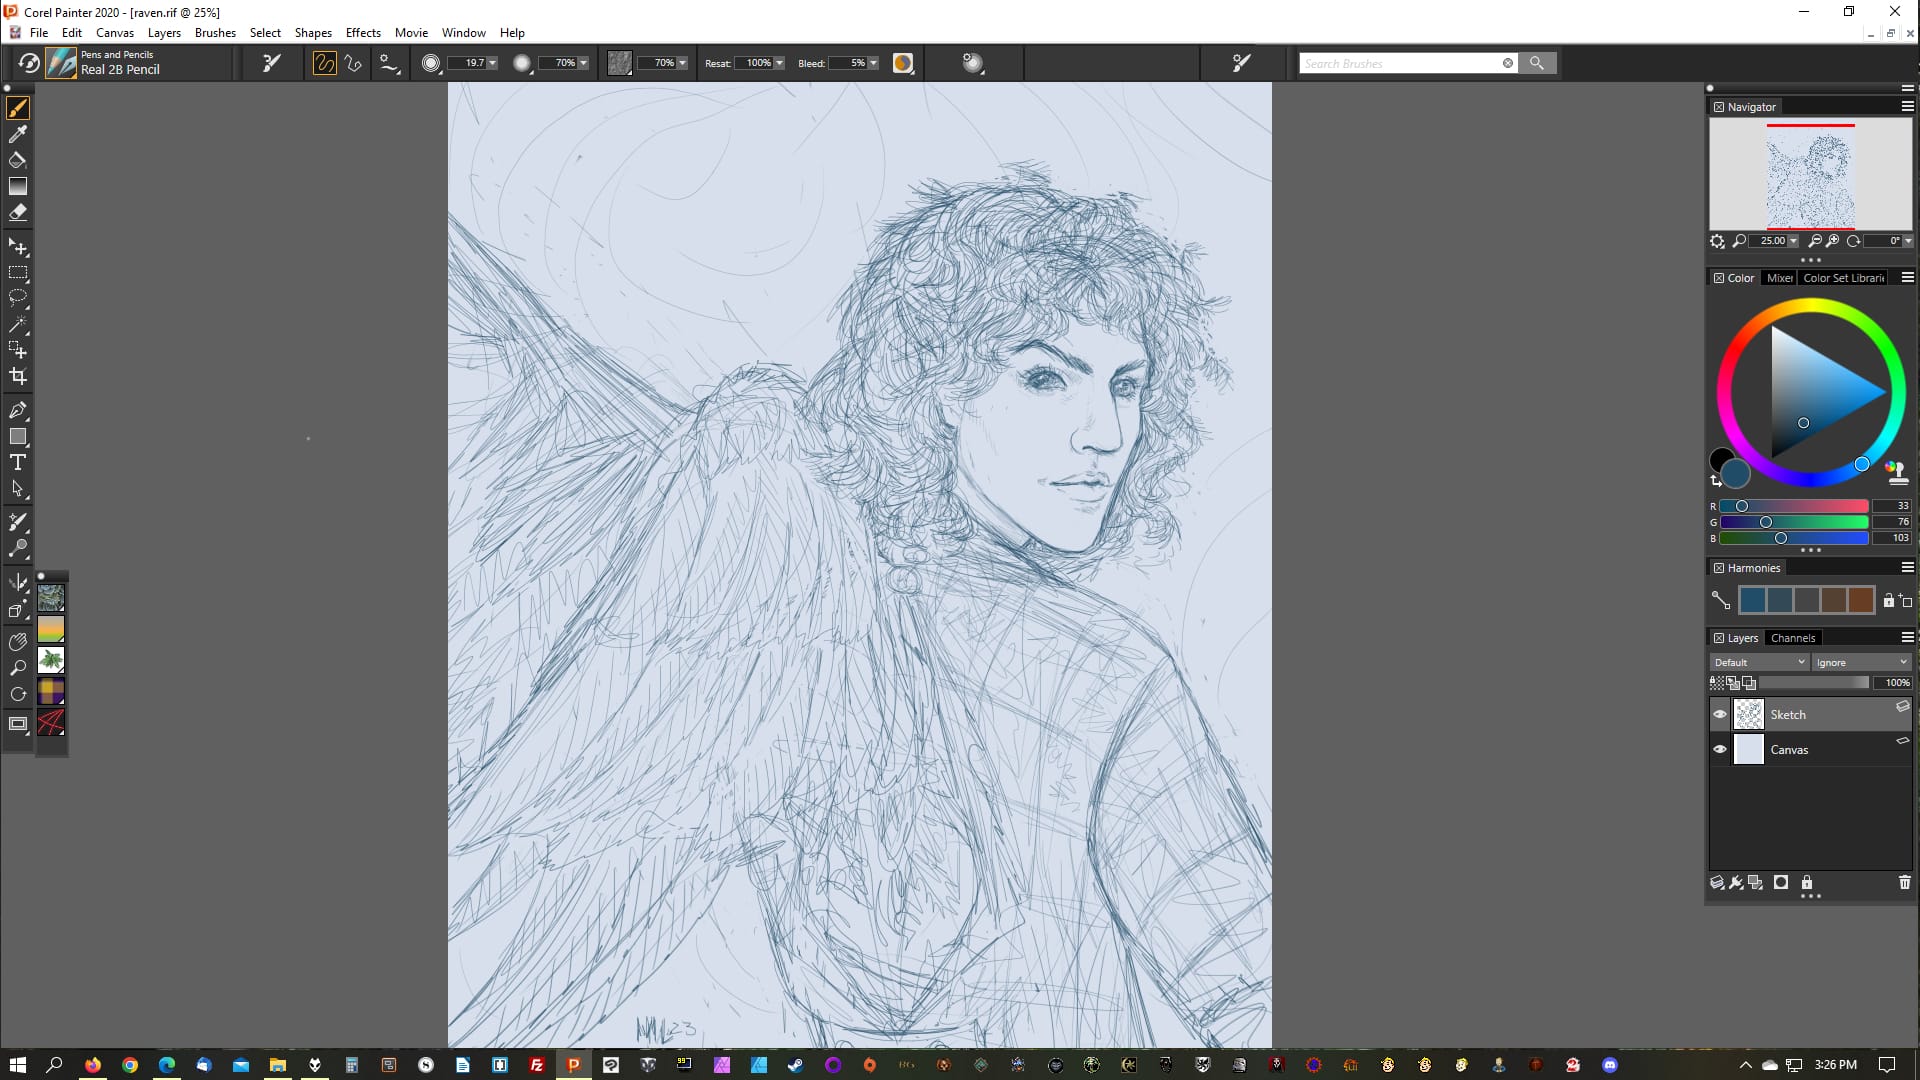Screen dimensions: 1920x1080
Task: Open the Mixer tab
Action: pos(1779,278)
